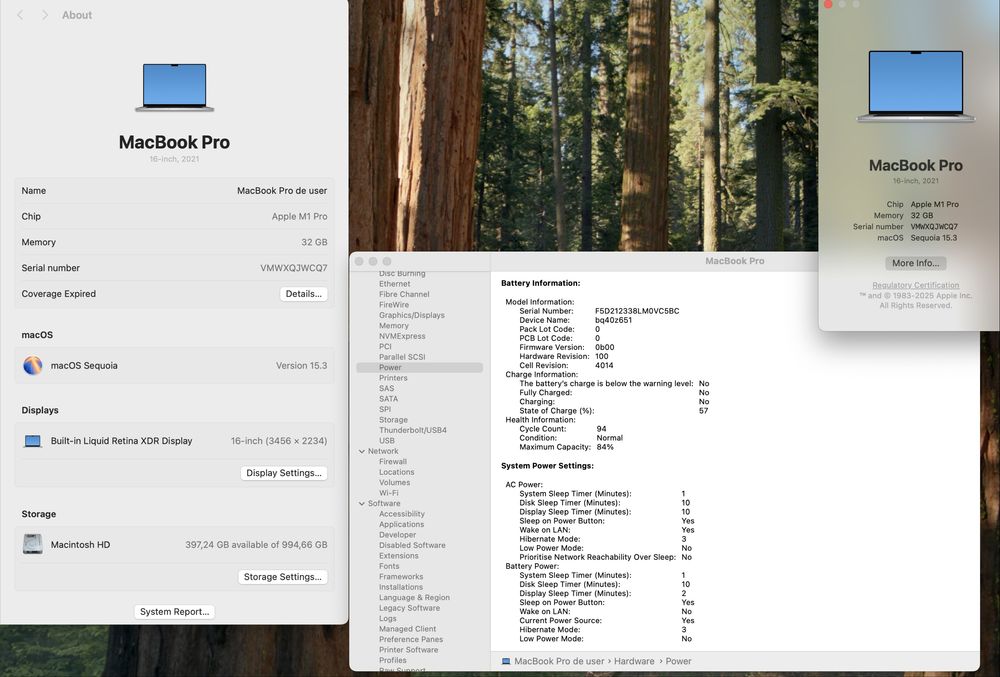Select Parallel SCSI in the sidebar
The width and height of the screenshot is (1000, 677).
tap(402, 357)
